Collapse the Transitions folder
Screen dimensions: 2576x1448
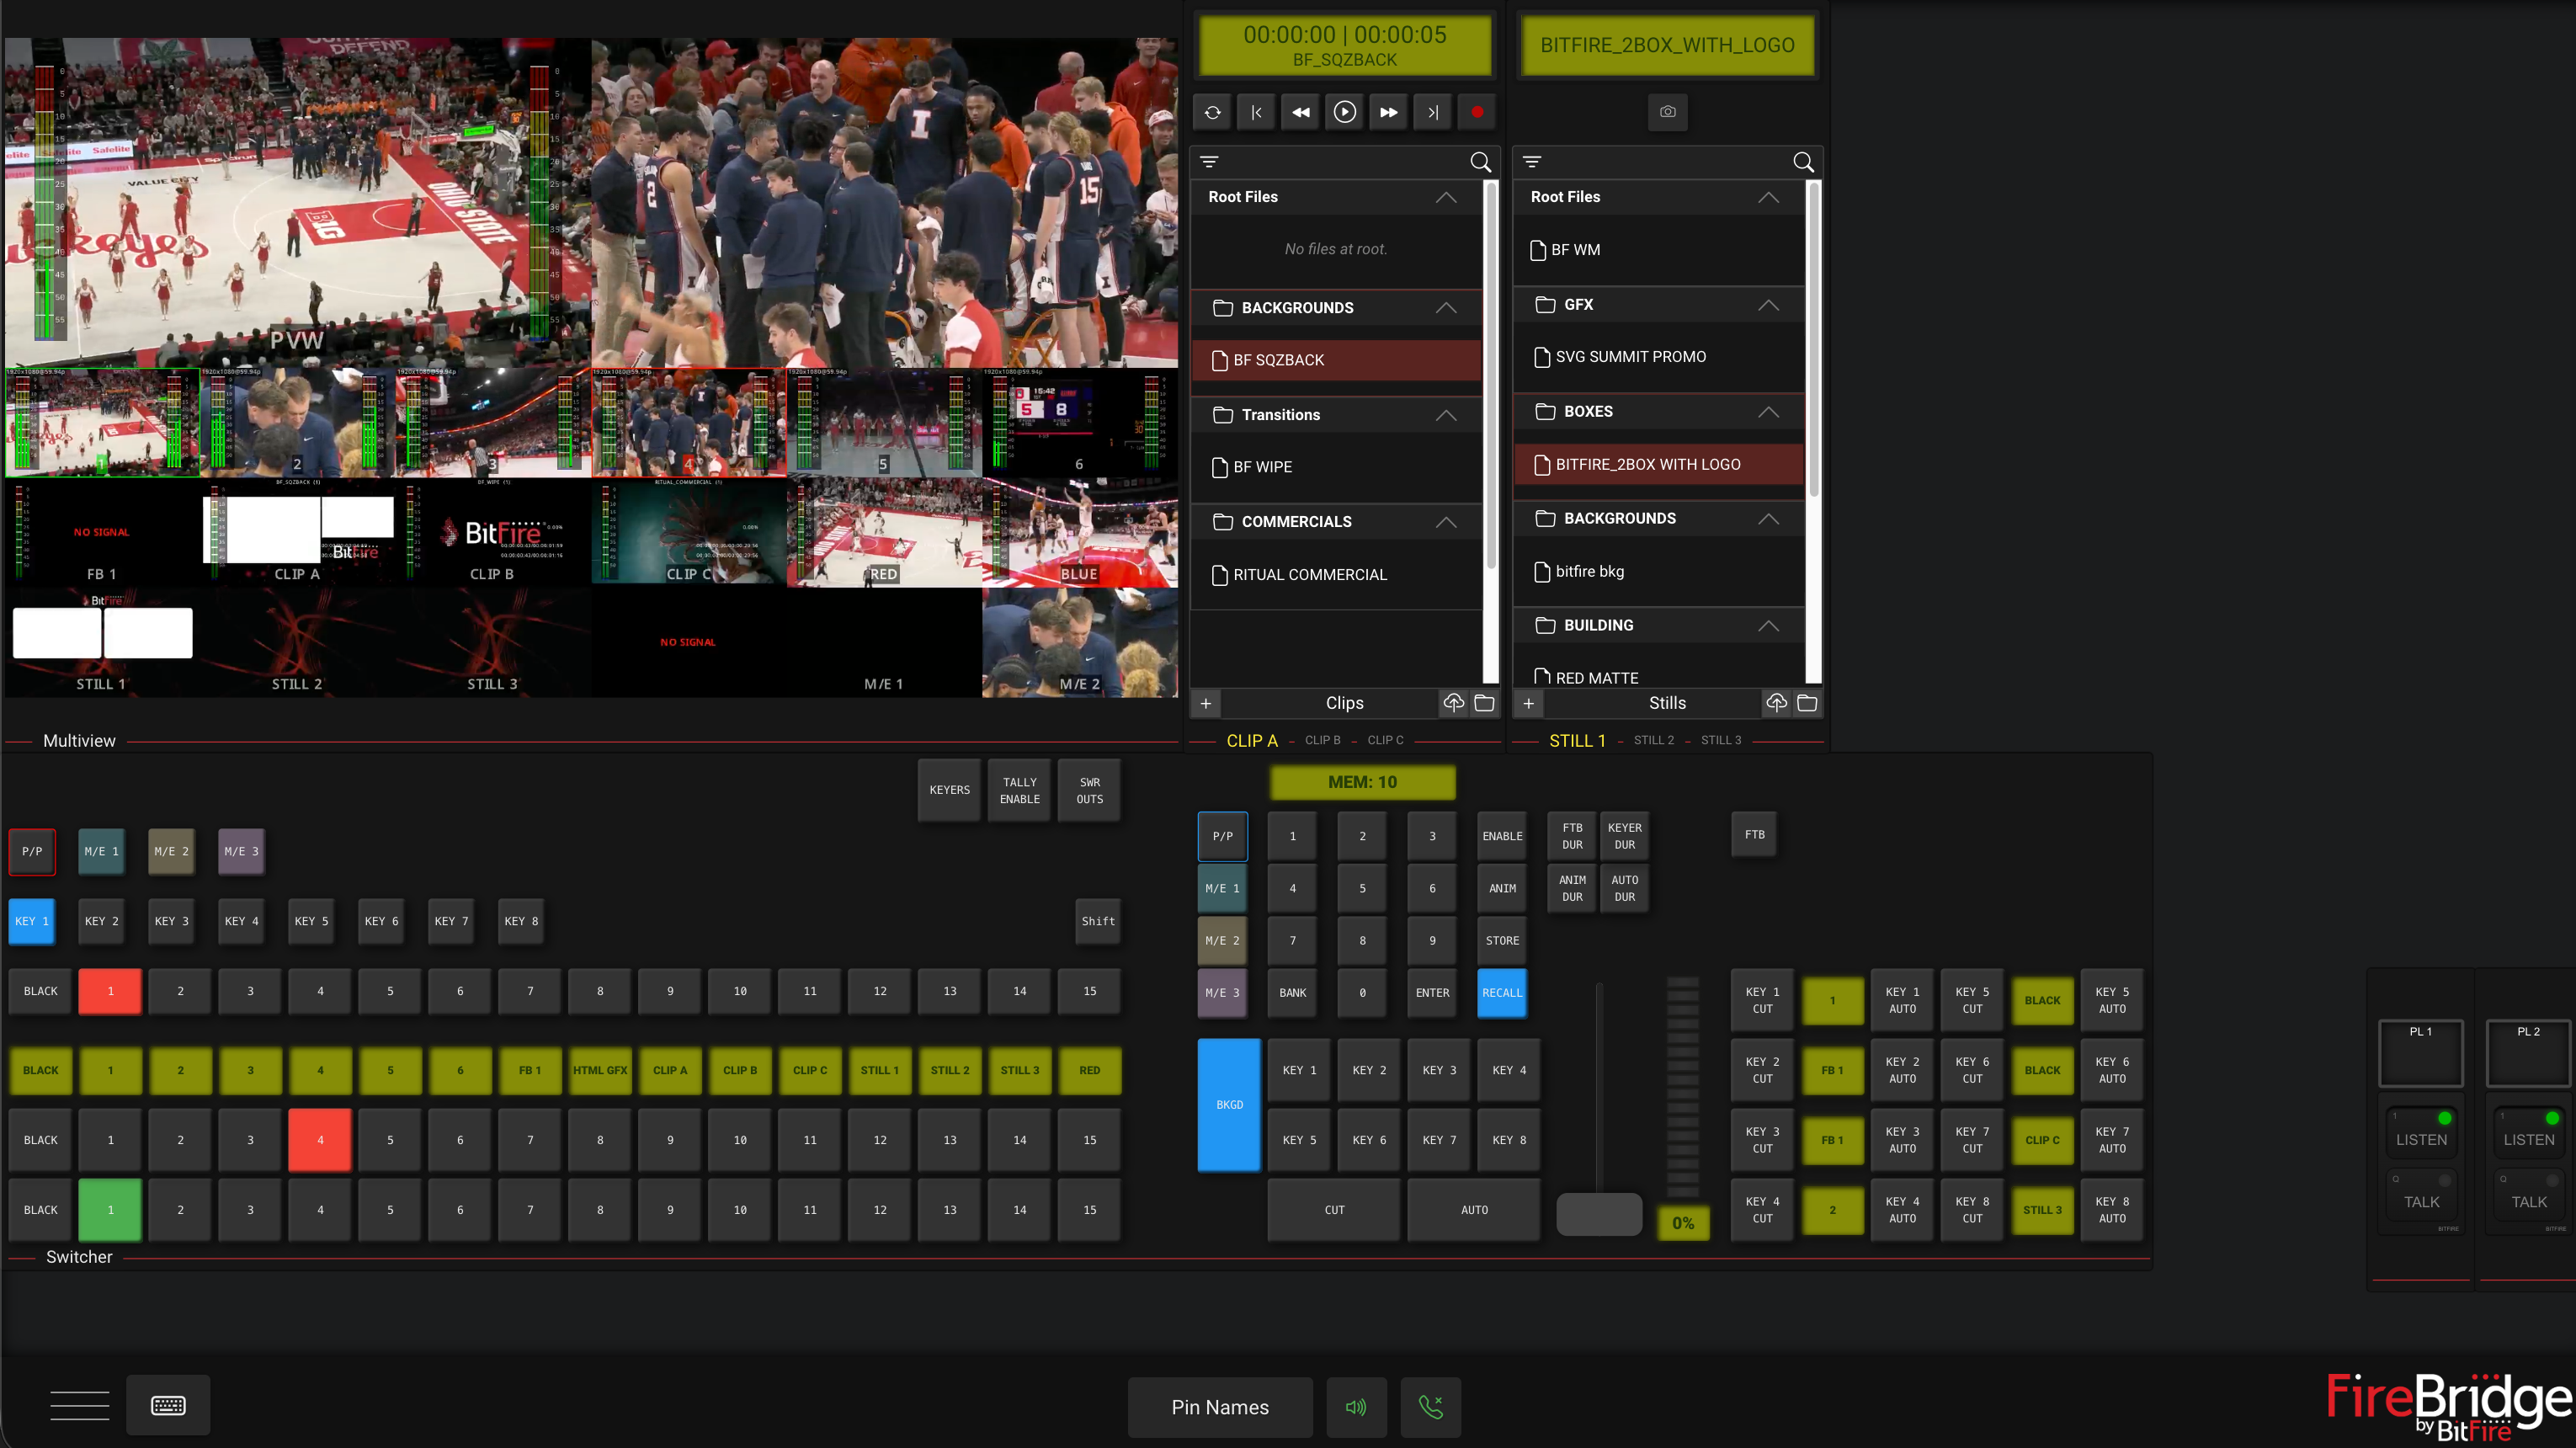click(x=1446, y=415)
